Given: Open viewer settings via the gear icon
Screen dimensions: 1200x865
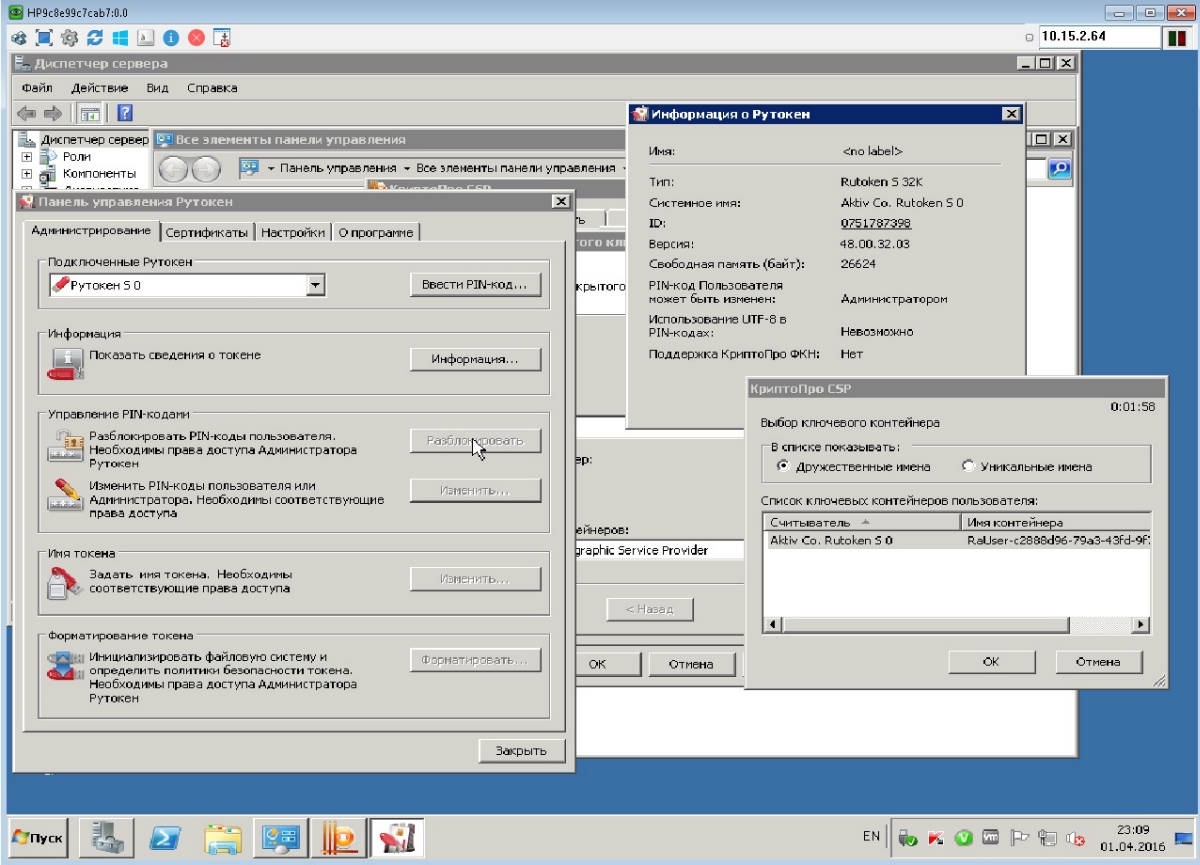Looking at the screenshot, I should [x=69, y=38].
